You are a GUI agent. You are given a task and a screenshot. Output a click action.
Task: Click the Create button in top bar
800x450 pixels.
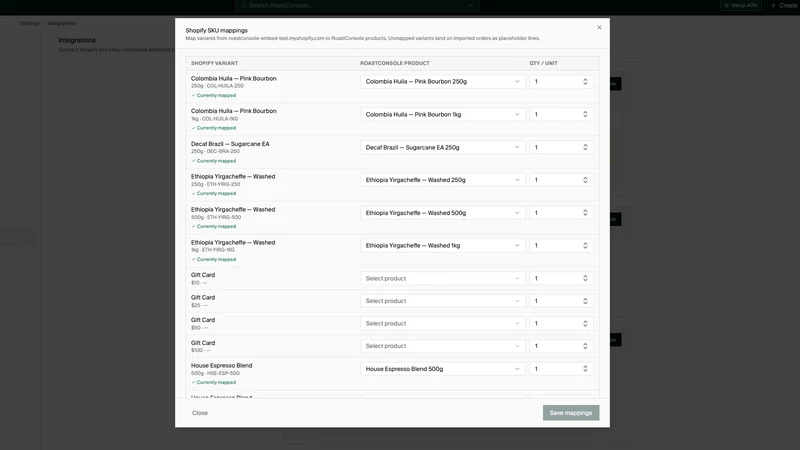tap(783, 5)
